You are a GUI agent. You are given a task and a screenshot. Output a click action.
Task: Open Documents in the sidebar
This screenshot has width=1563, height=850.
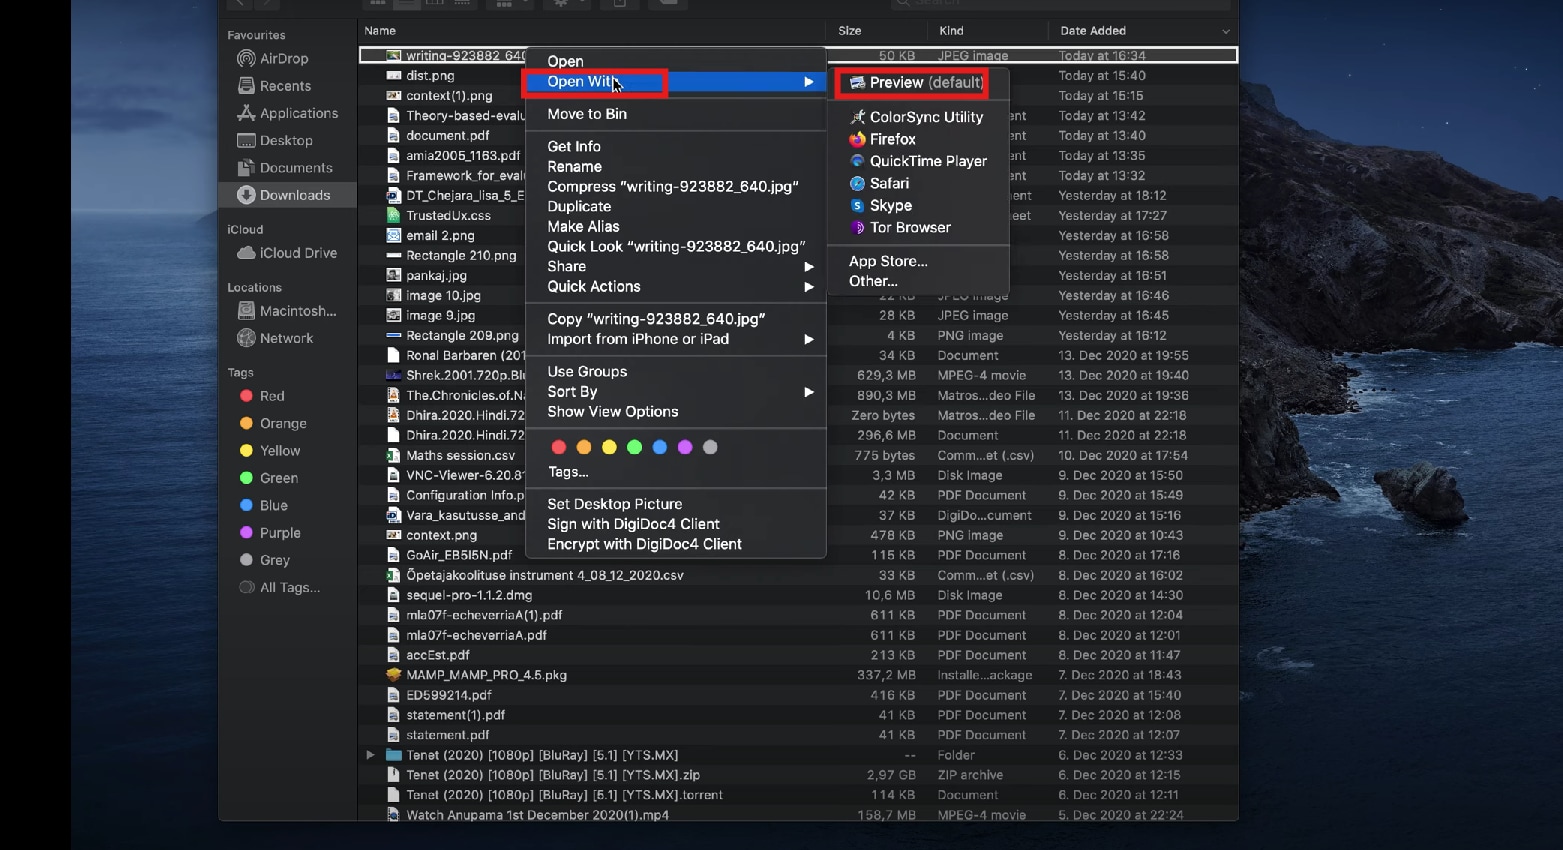[x=285, y=168]
